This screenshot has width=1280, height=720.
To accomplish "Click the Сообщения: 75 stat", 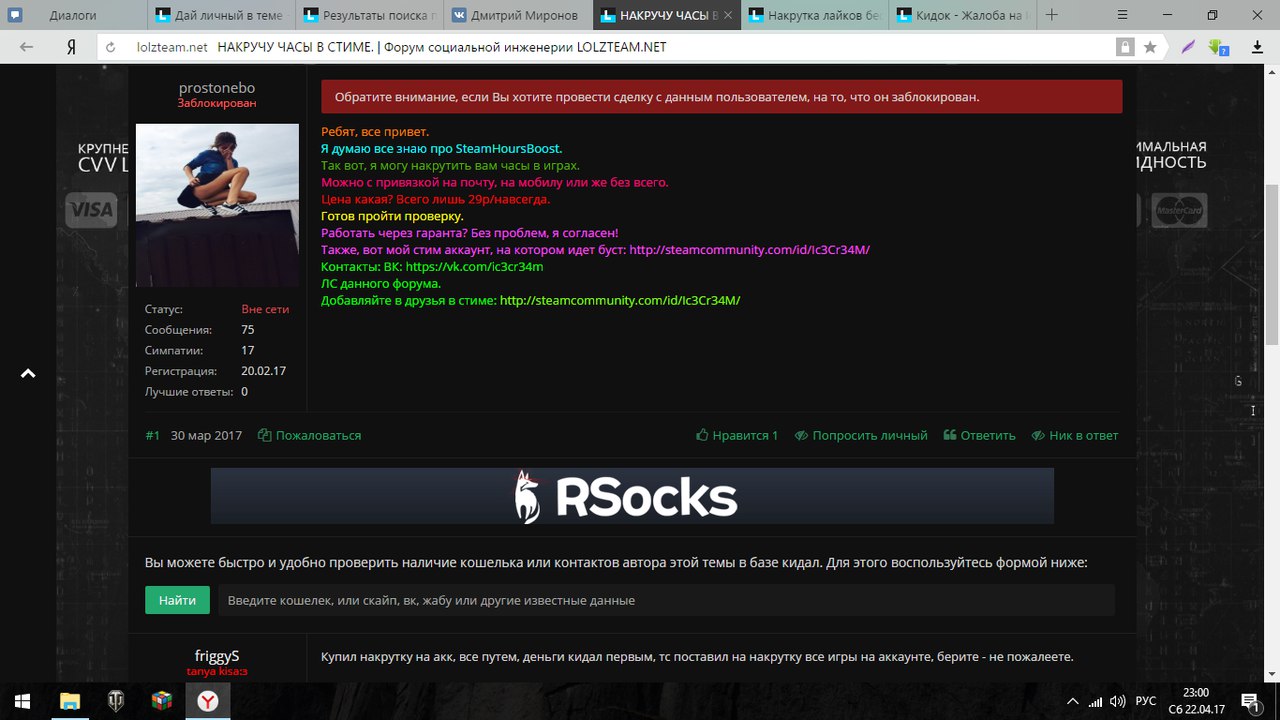I will point(217,329).
